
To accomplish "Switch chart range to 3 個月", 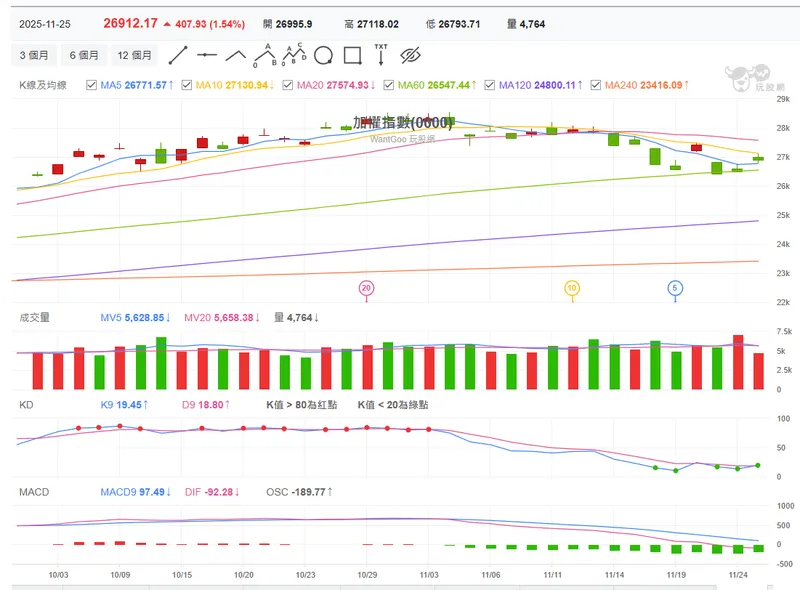I will (34, 55).
